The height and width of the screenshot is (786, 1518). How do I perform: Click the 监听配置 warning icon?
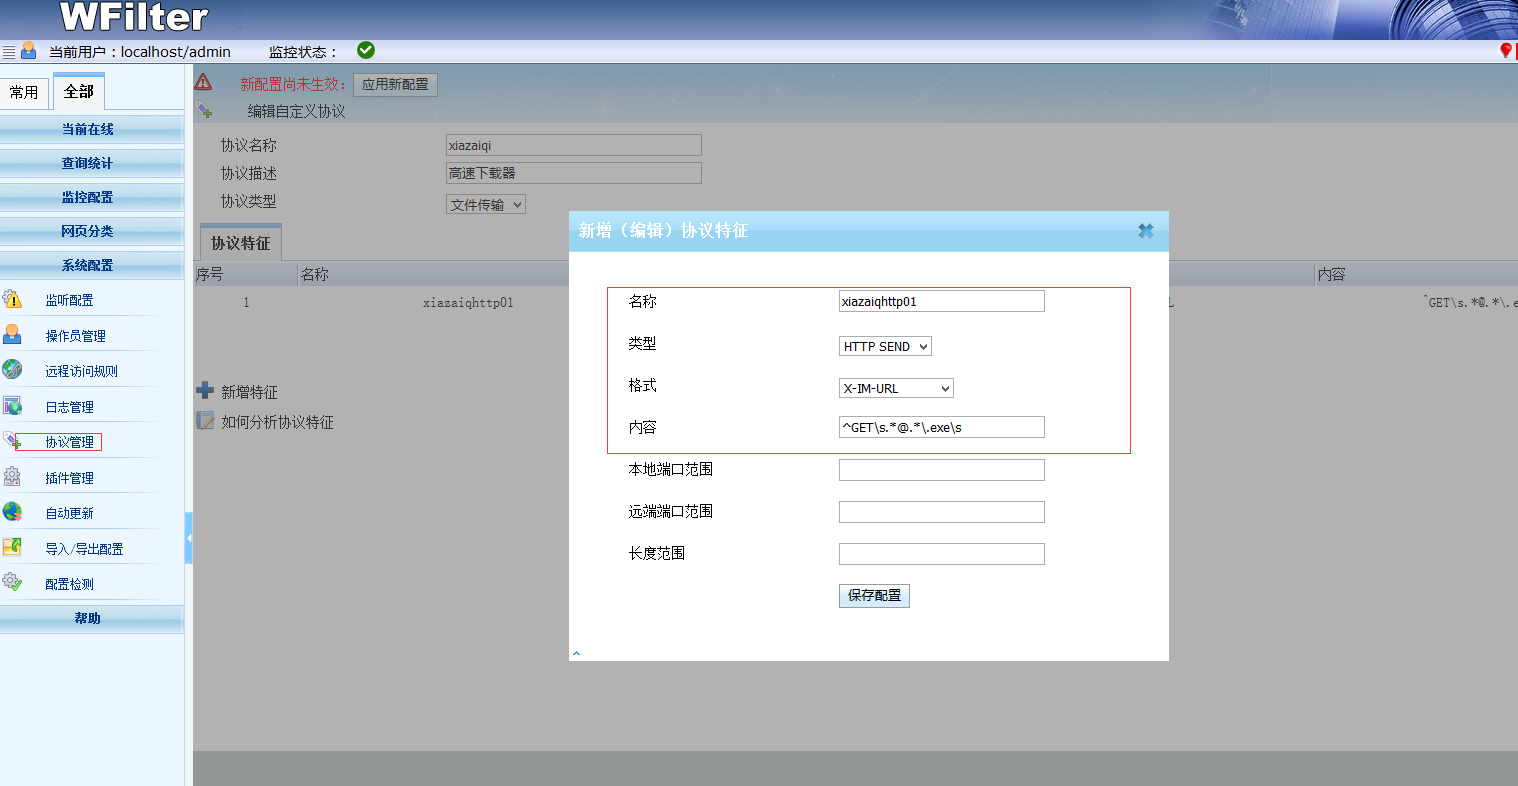tap(12, 299)
